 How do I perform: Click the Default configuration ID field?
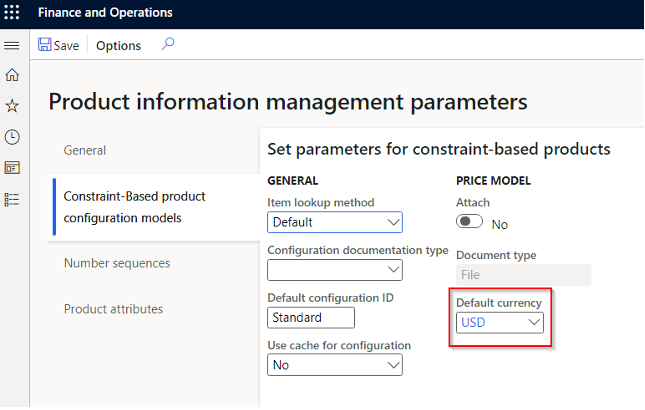point(311,318)
